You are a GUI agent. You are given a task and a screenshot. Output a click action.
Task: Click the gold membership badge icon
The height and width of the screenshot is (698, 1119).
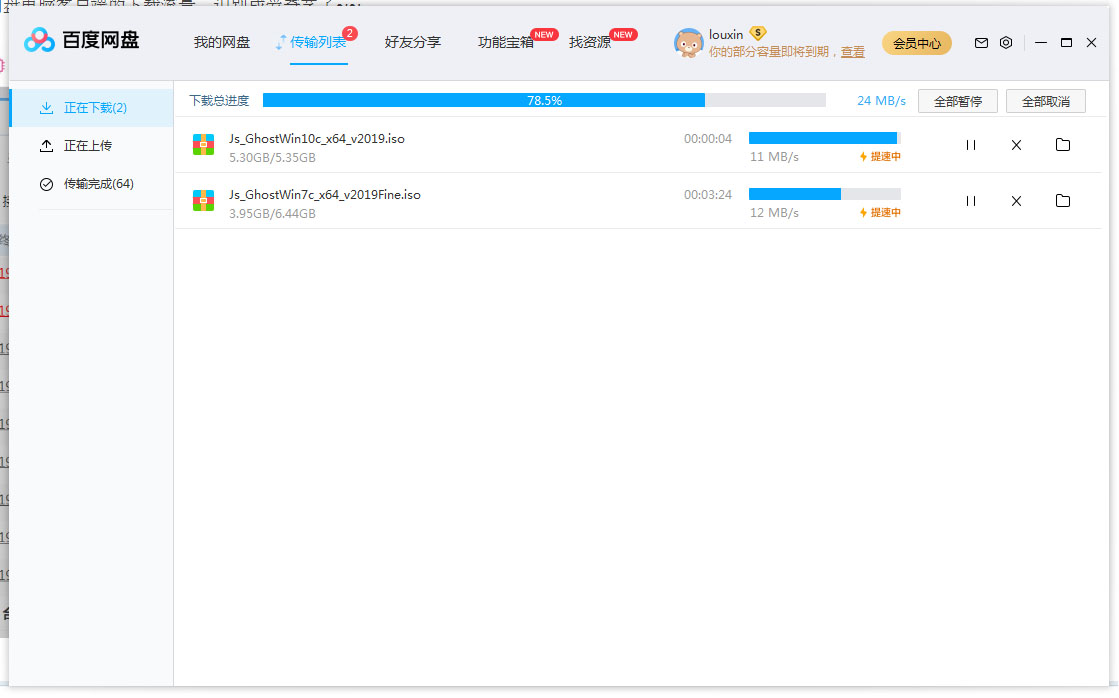757,33
